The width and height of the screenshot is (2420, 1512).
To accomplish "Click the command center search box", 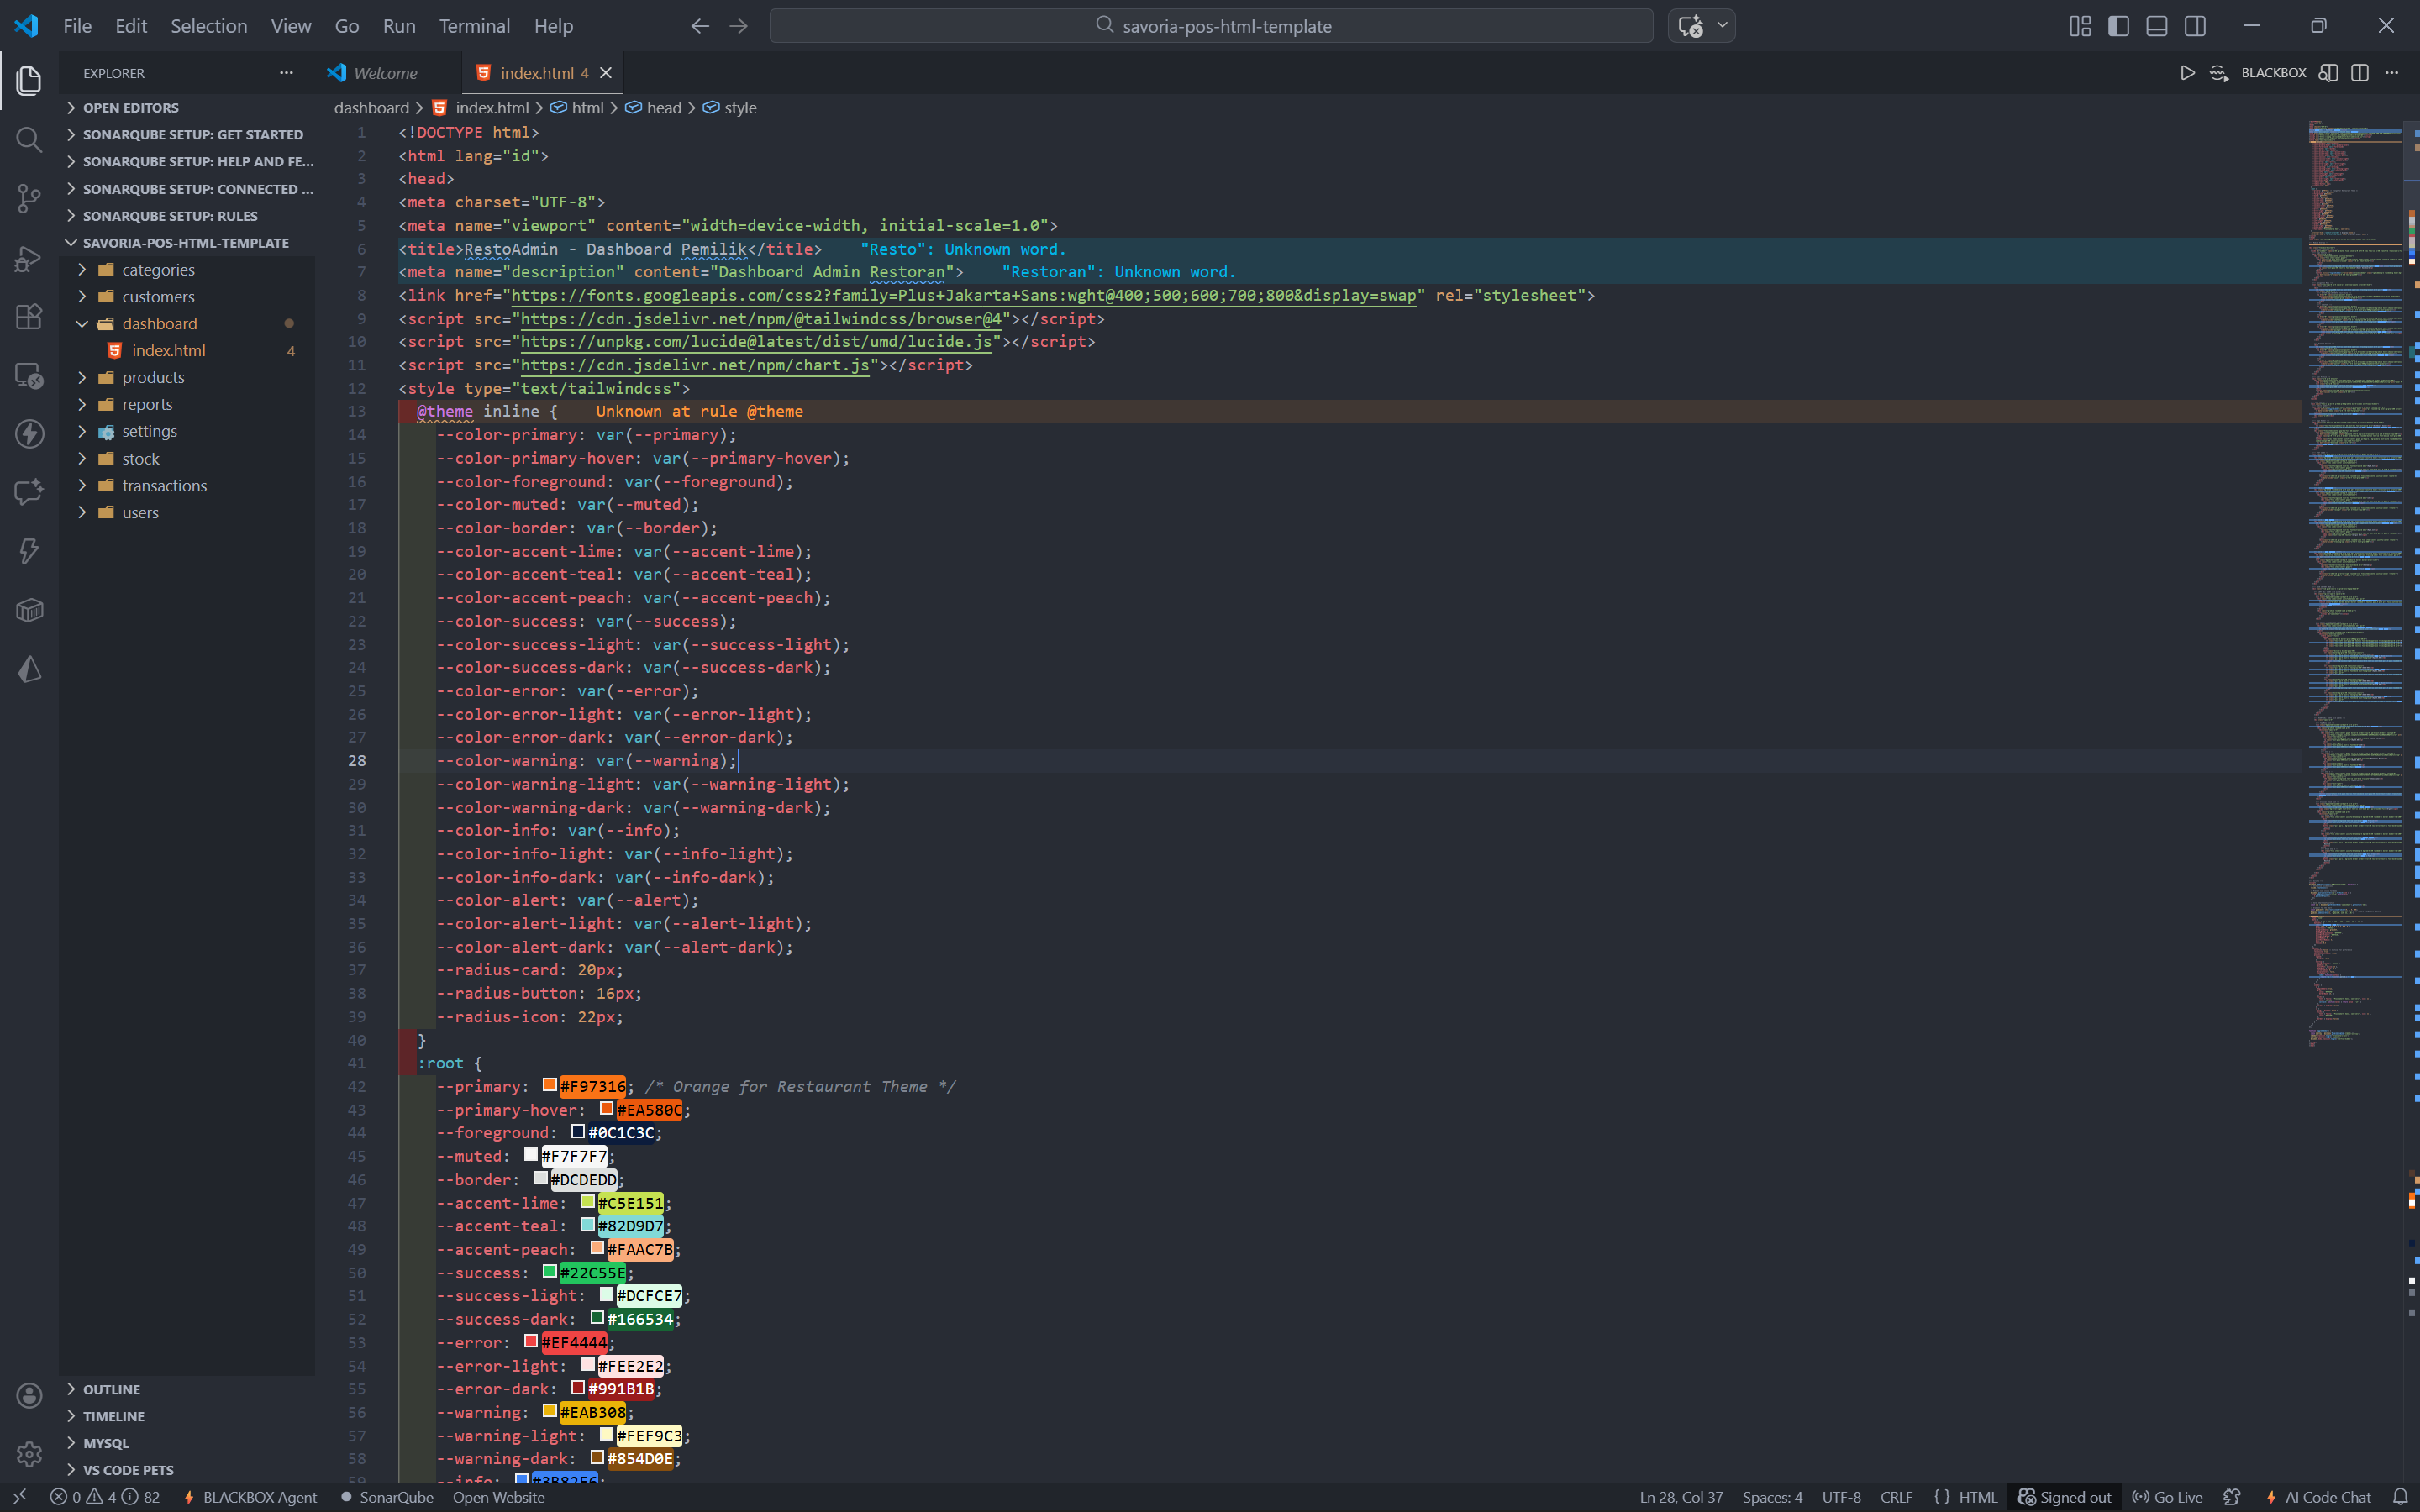I will (x=1211, y=26).
